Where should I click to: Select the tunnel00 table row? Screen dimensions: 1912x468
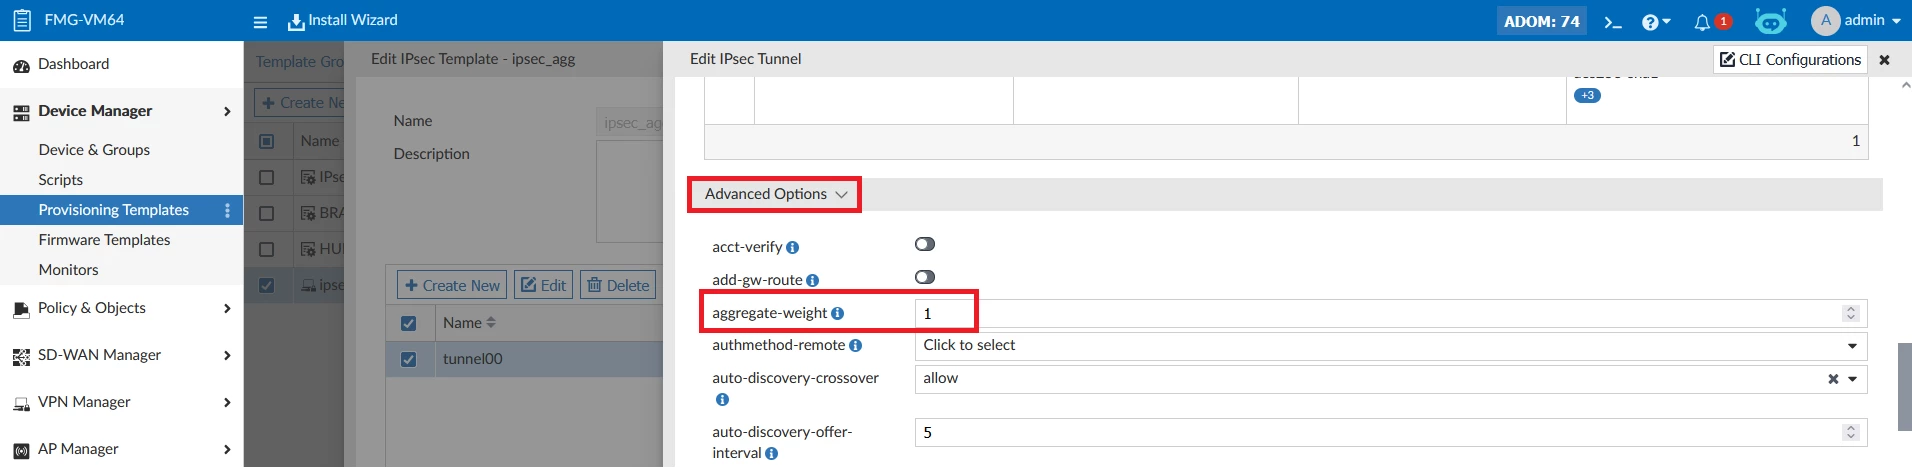point(524,359)
